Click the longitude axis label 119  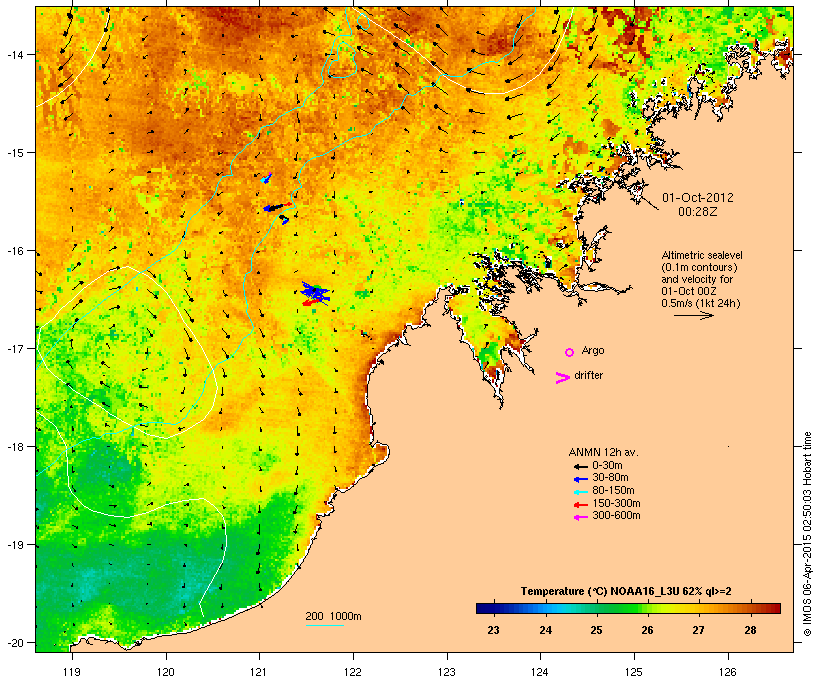click(72, 672)
